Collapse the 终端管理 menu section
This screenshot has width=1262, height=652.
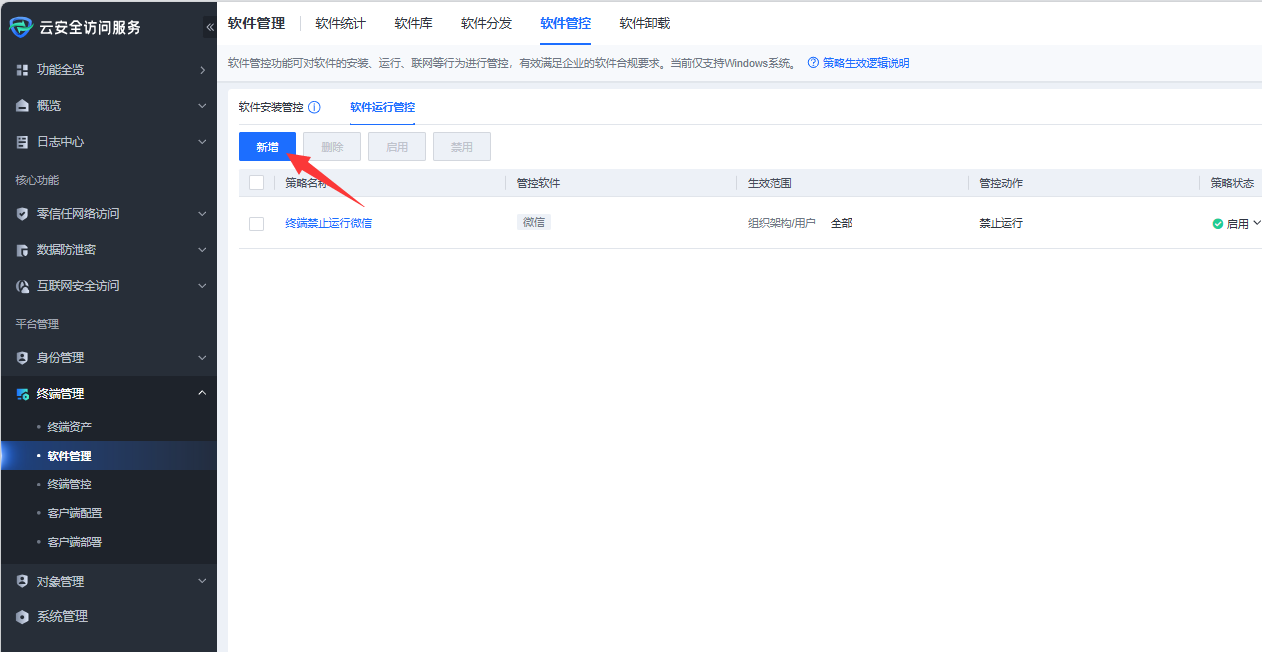pyautogui.click(x=202, y=394)
